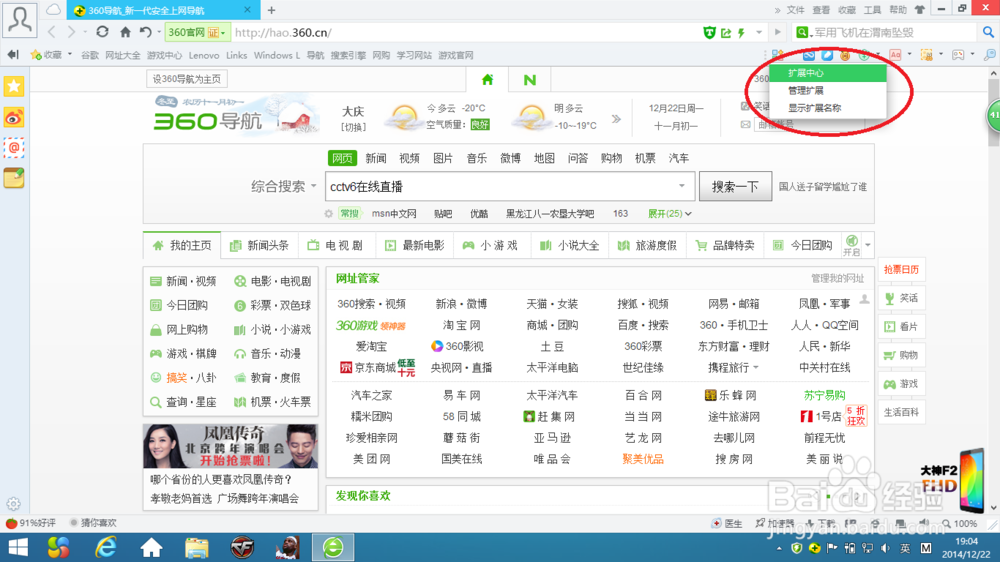Open 360 browser in Windows taskbar
The width and height of the screenshot is (1000, 562).
pos(333,547)
